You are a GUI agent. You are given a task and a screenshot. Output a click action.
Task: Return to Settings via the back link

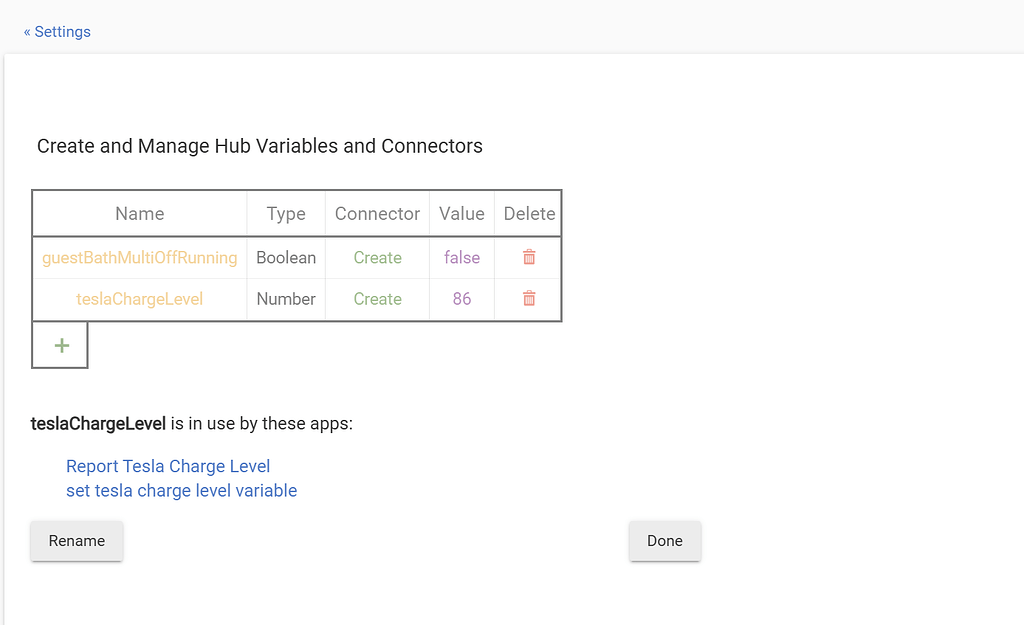[x=57, y=31]
